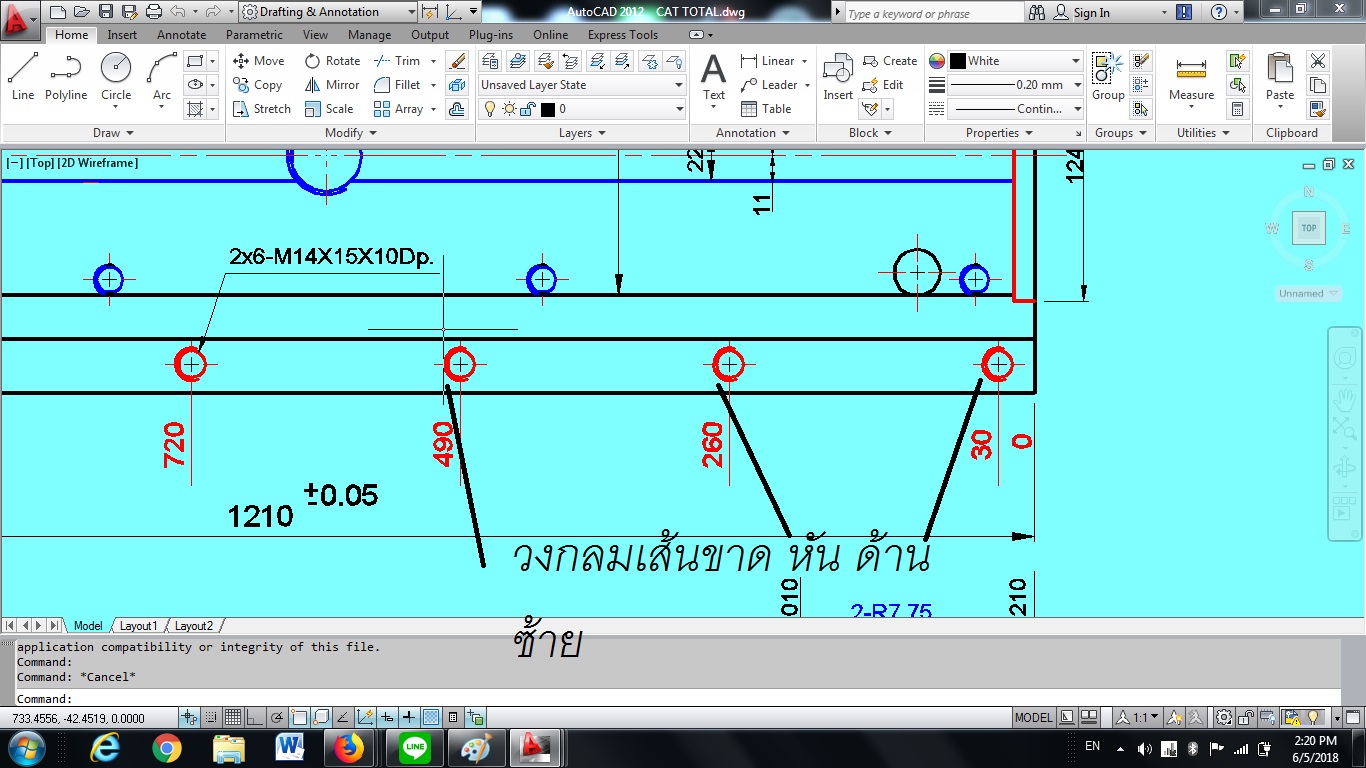The image size is (1366, 768).
Task: Toggle 3D Object Snap in status bar
Action: pos(321,717)
